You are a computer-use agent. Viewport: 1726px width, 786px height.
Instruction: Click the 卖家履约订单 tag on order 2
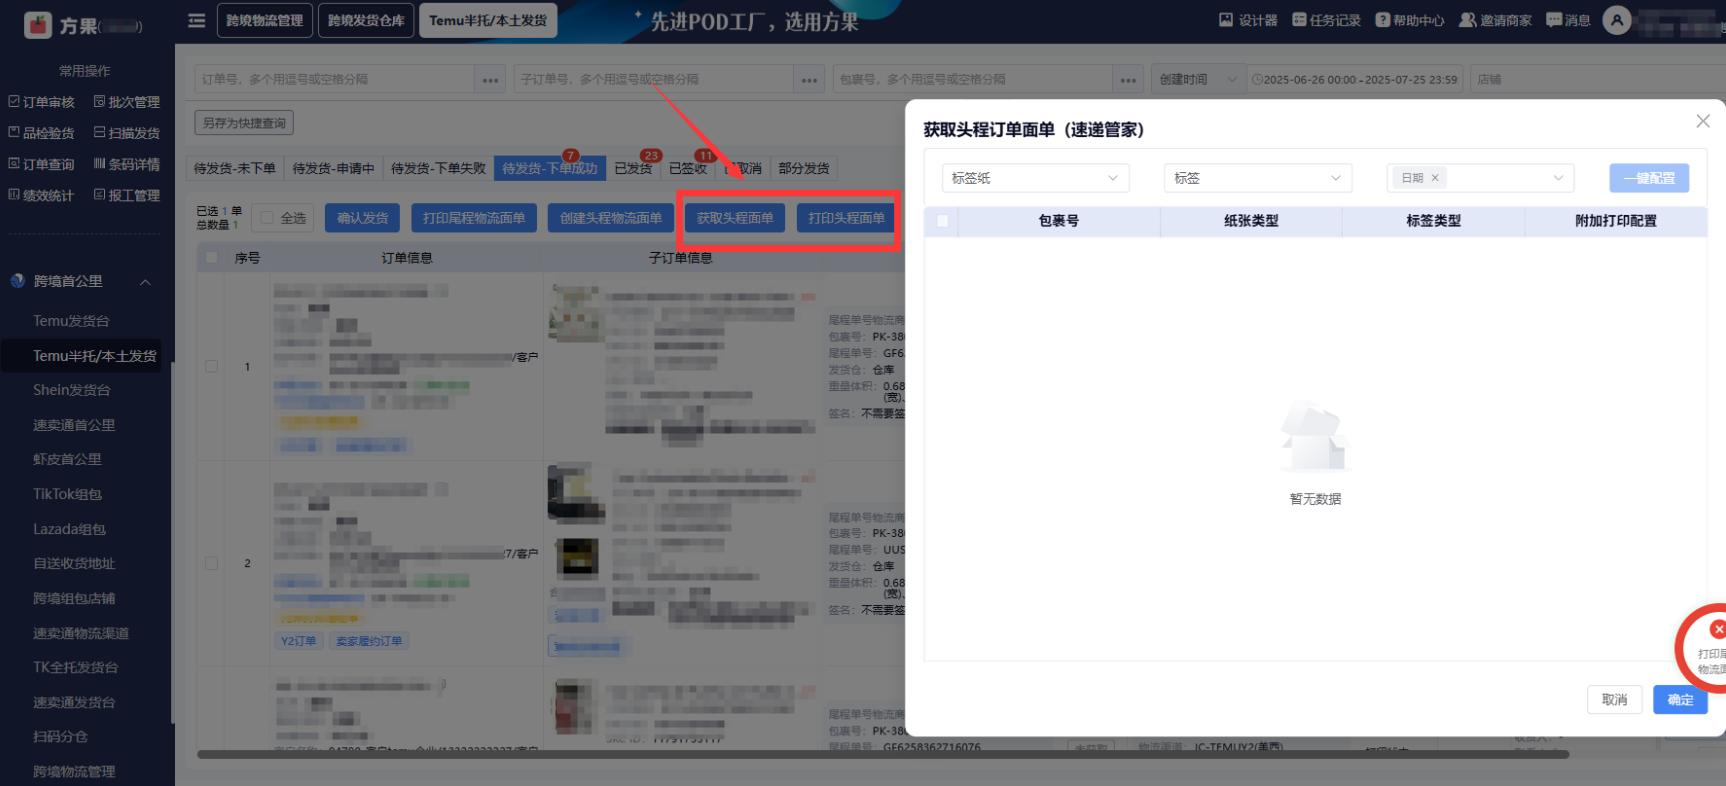369,641
